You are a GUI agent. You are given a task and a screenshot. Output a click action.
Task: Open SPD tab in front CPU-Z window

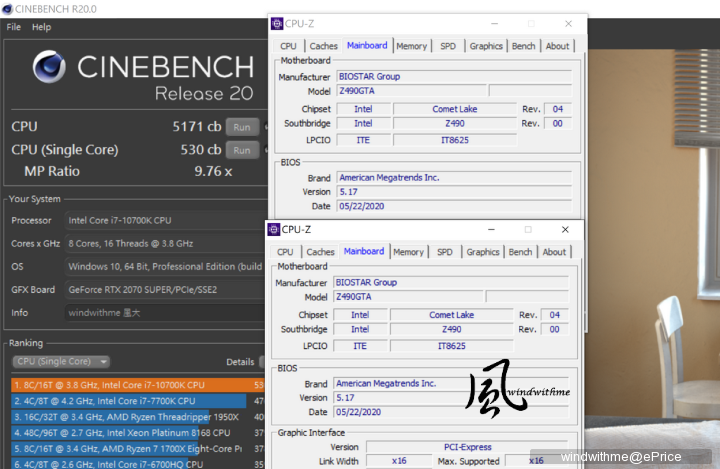click(444, 252)
